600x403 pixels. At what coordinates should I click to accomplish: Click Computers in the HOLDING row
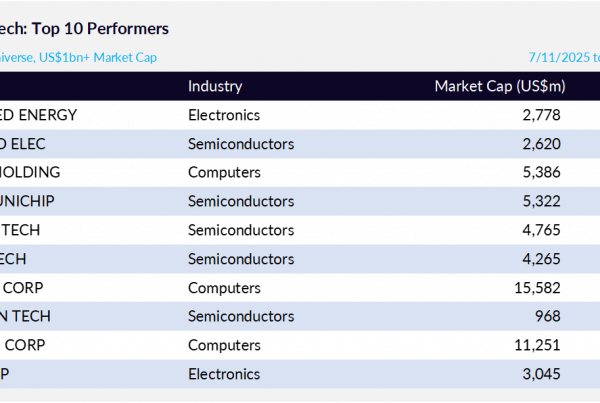[224, 172]
